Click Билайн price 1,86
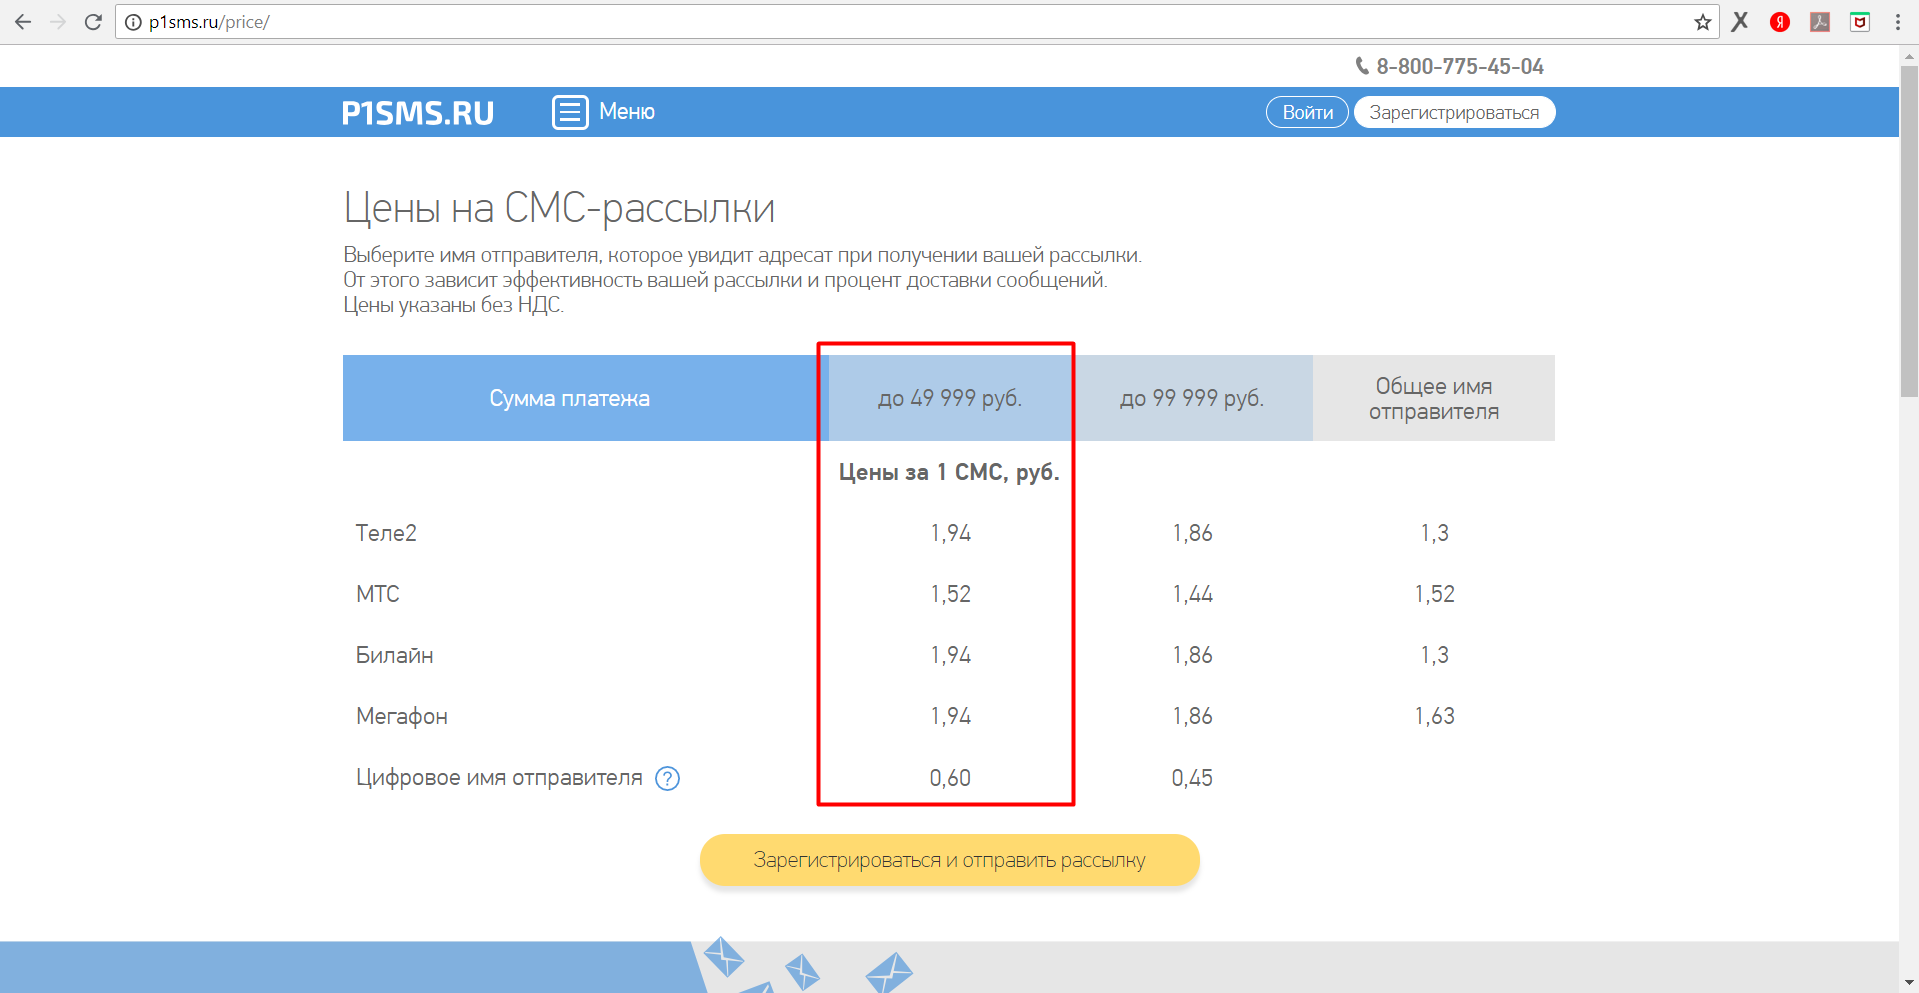1919x993 pixels. coord(1192,655)
